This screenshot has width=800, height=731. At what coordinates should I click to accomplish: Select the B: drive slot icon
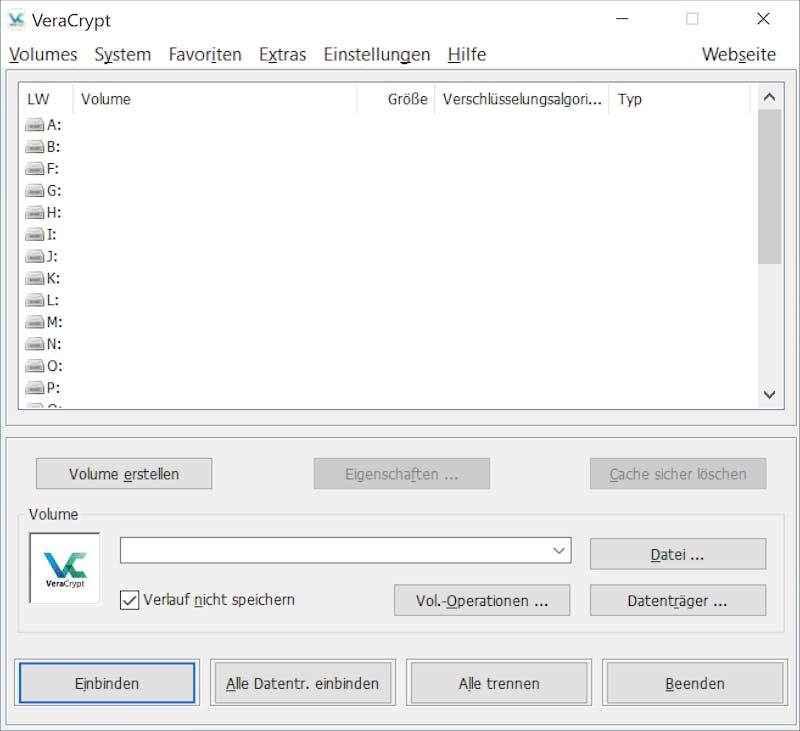[x=34, y=147]
